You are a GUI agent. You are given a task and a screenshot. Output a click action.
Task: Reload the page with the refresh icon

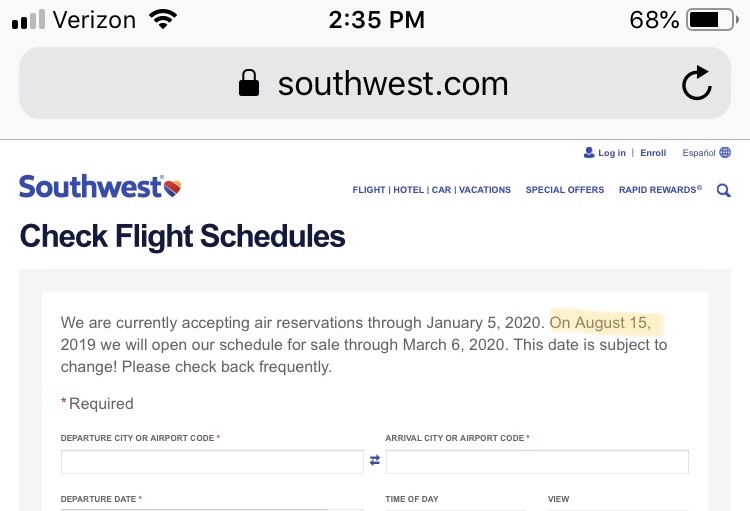pos(696,84)
